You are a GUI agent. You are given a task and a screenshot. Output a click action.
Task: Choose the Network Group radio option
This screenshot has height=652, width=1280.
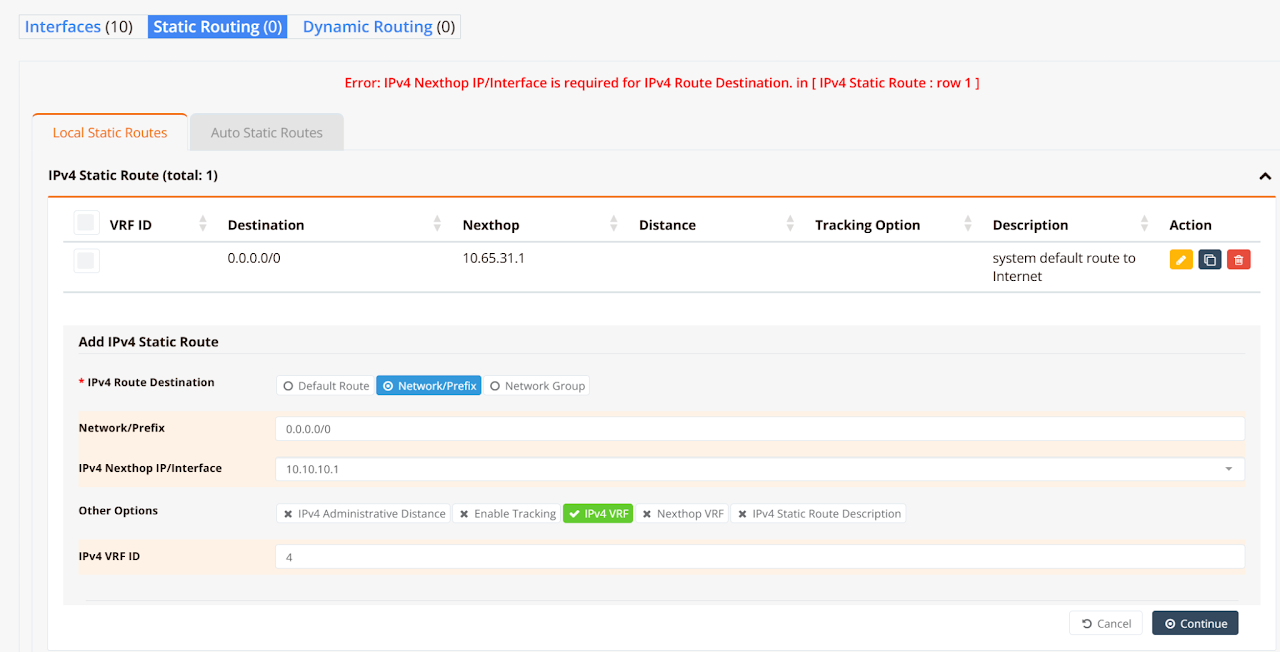click(537, 386)
